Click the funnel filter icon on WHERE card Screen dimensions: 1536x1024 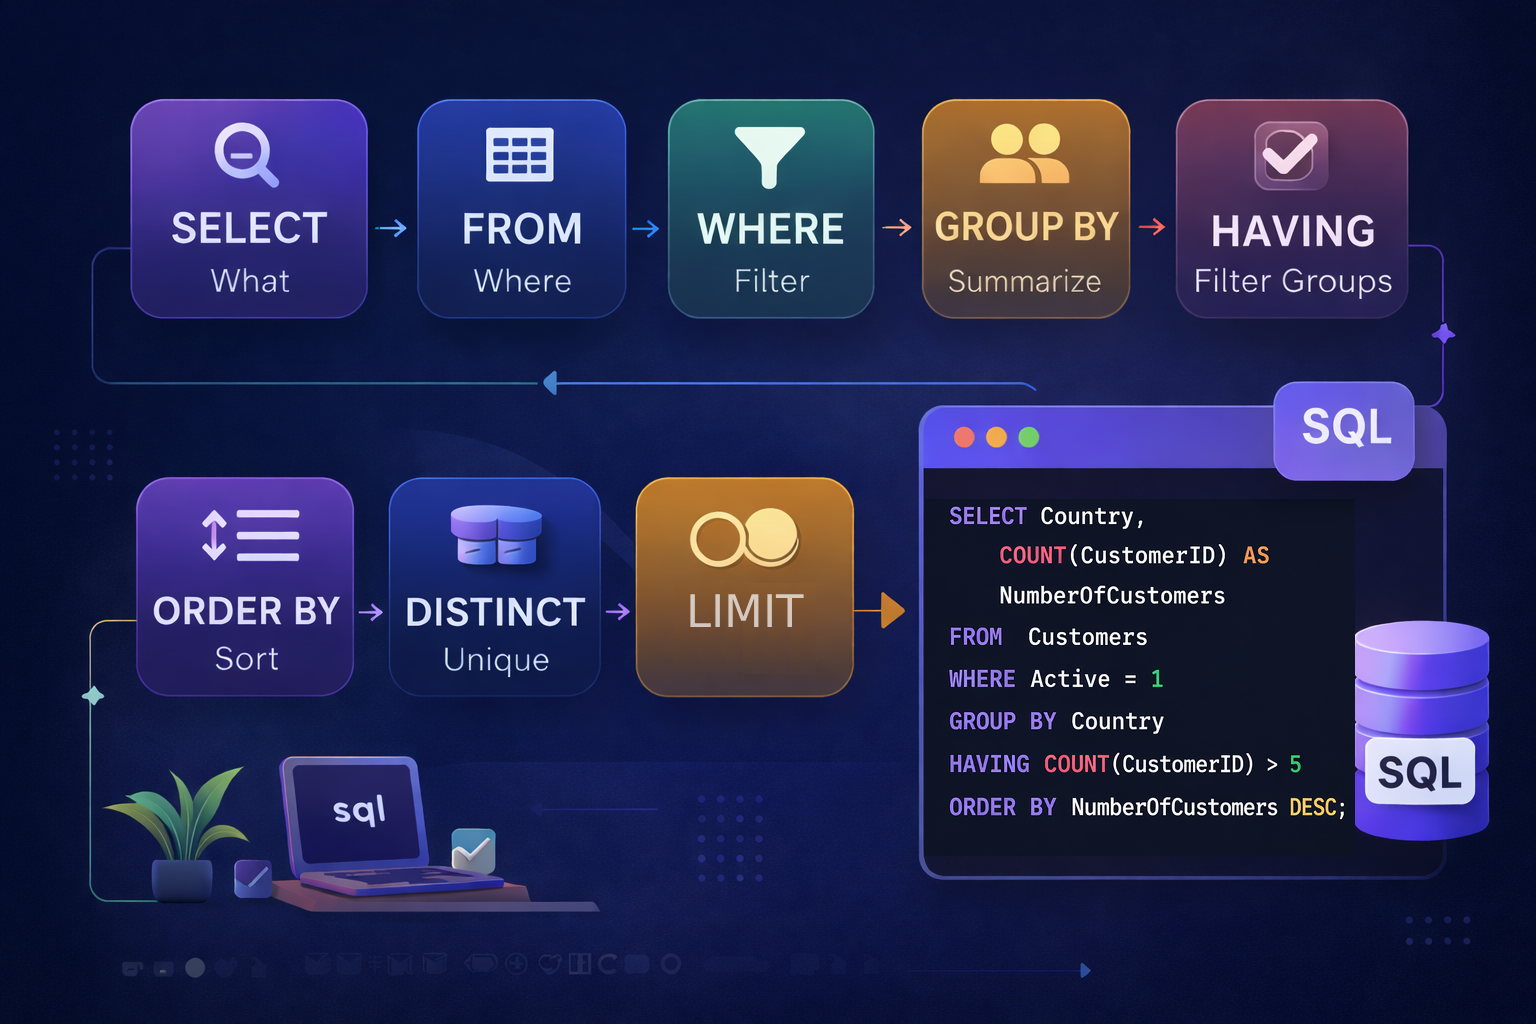(770, 157)
